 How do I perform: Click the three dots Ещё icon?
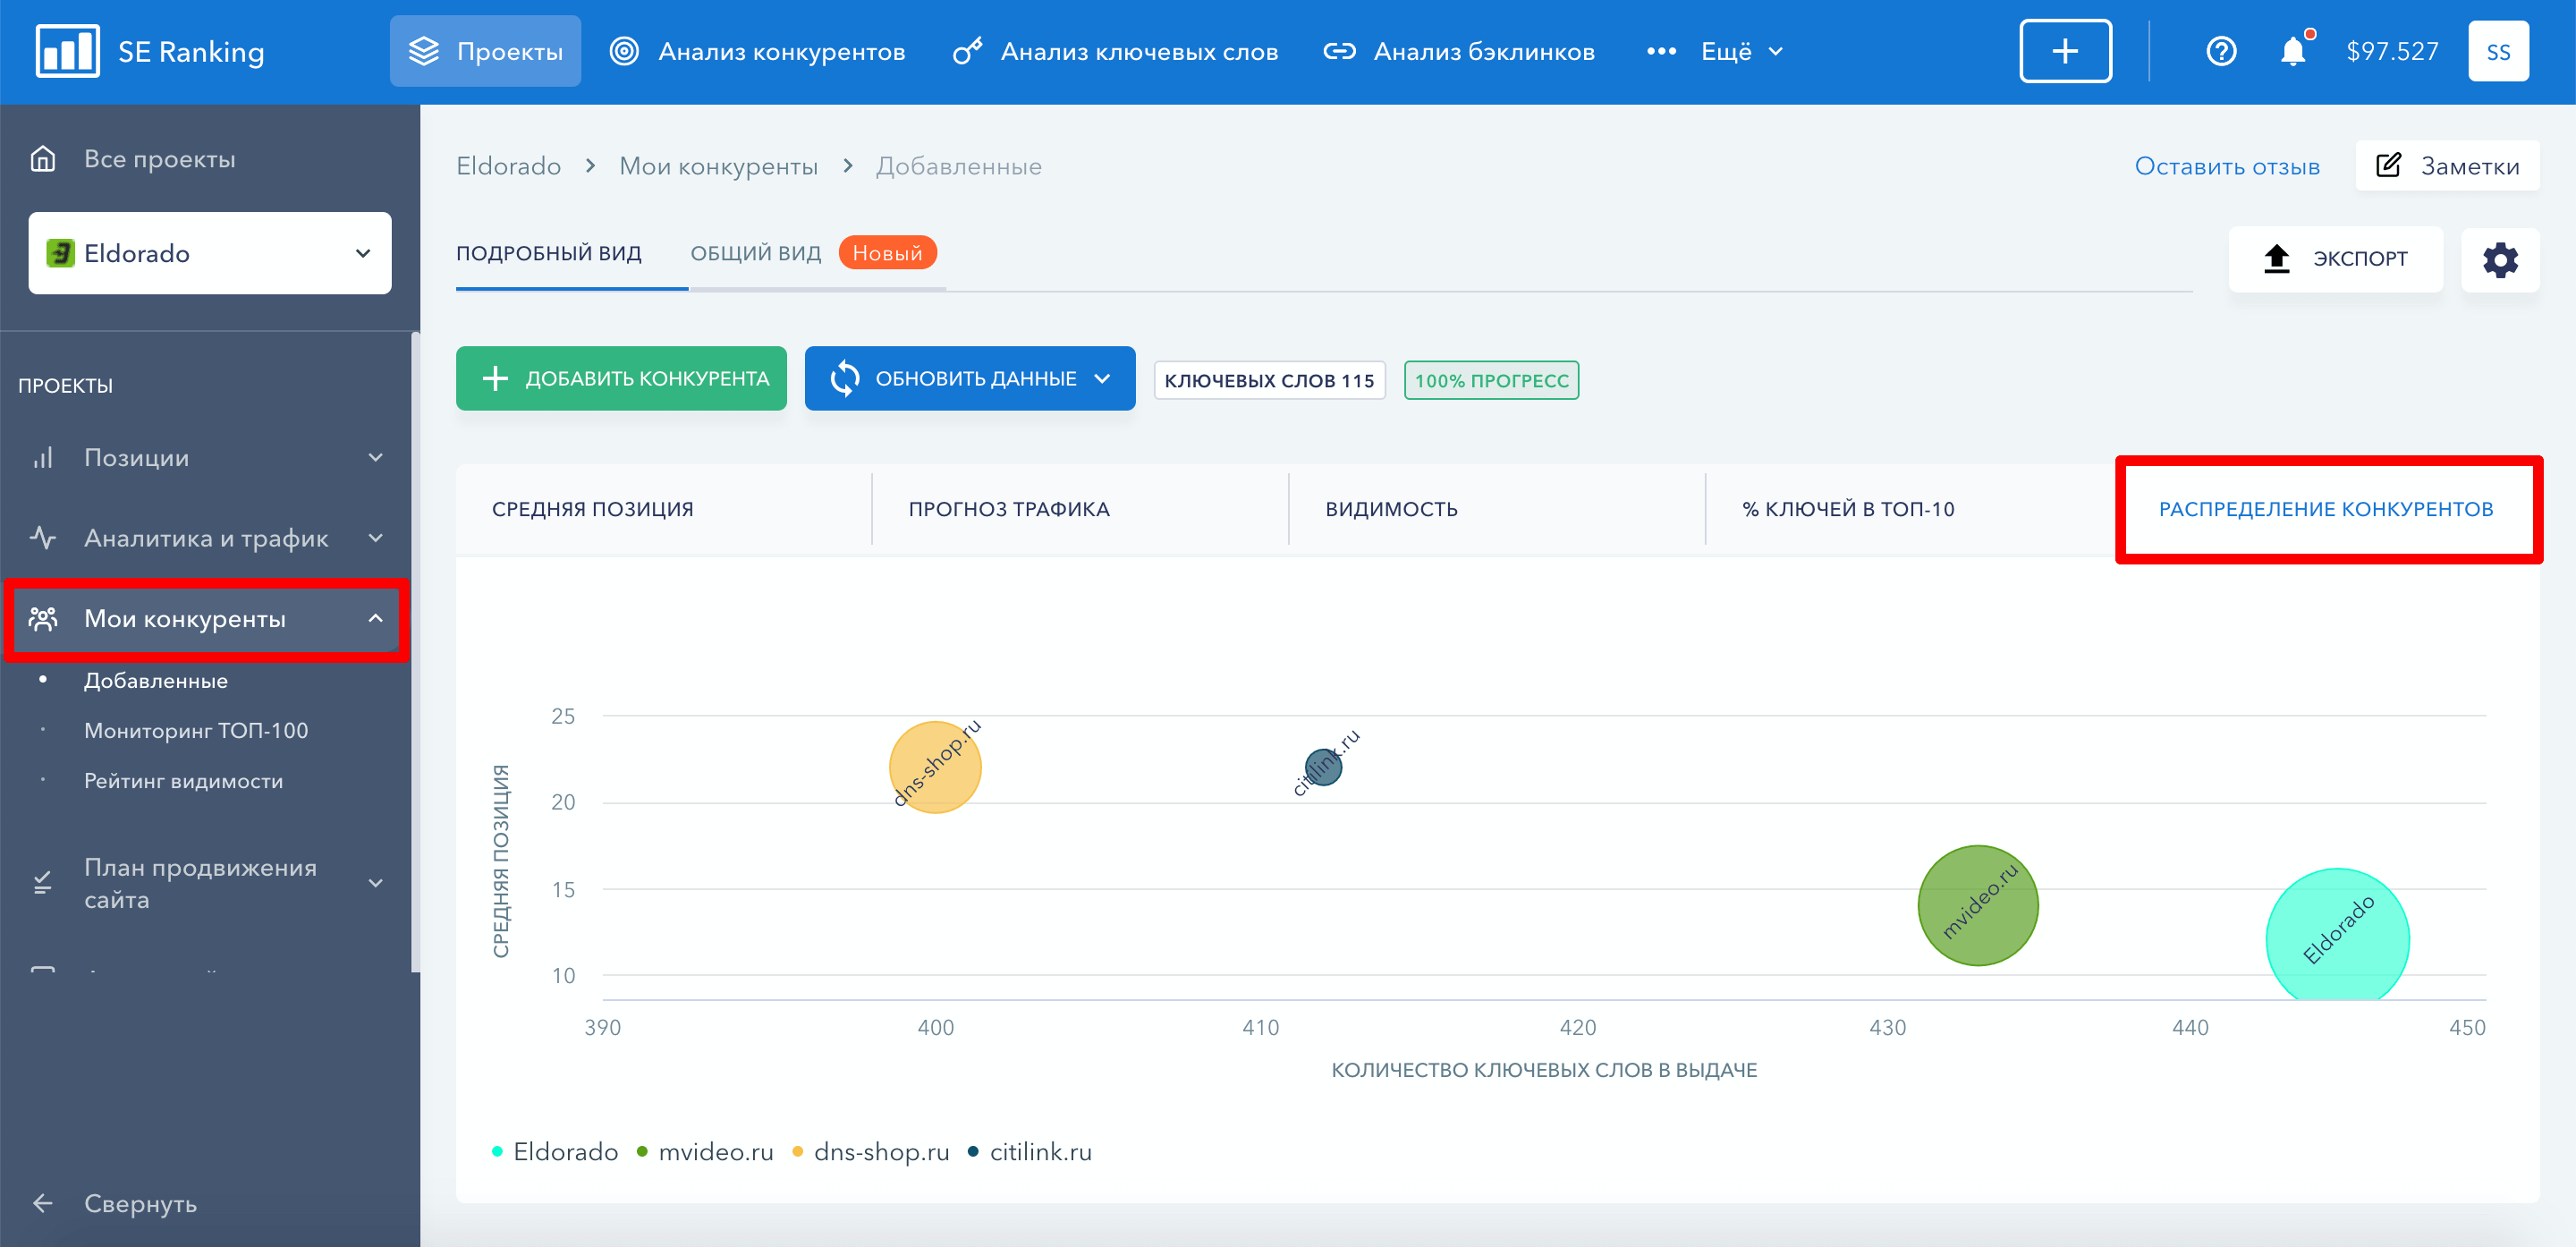[x=1661, y=51]
